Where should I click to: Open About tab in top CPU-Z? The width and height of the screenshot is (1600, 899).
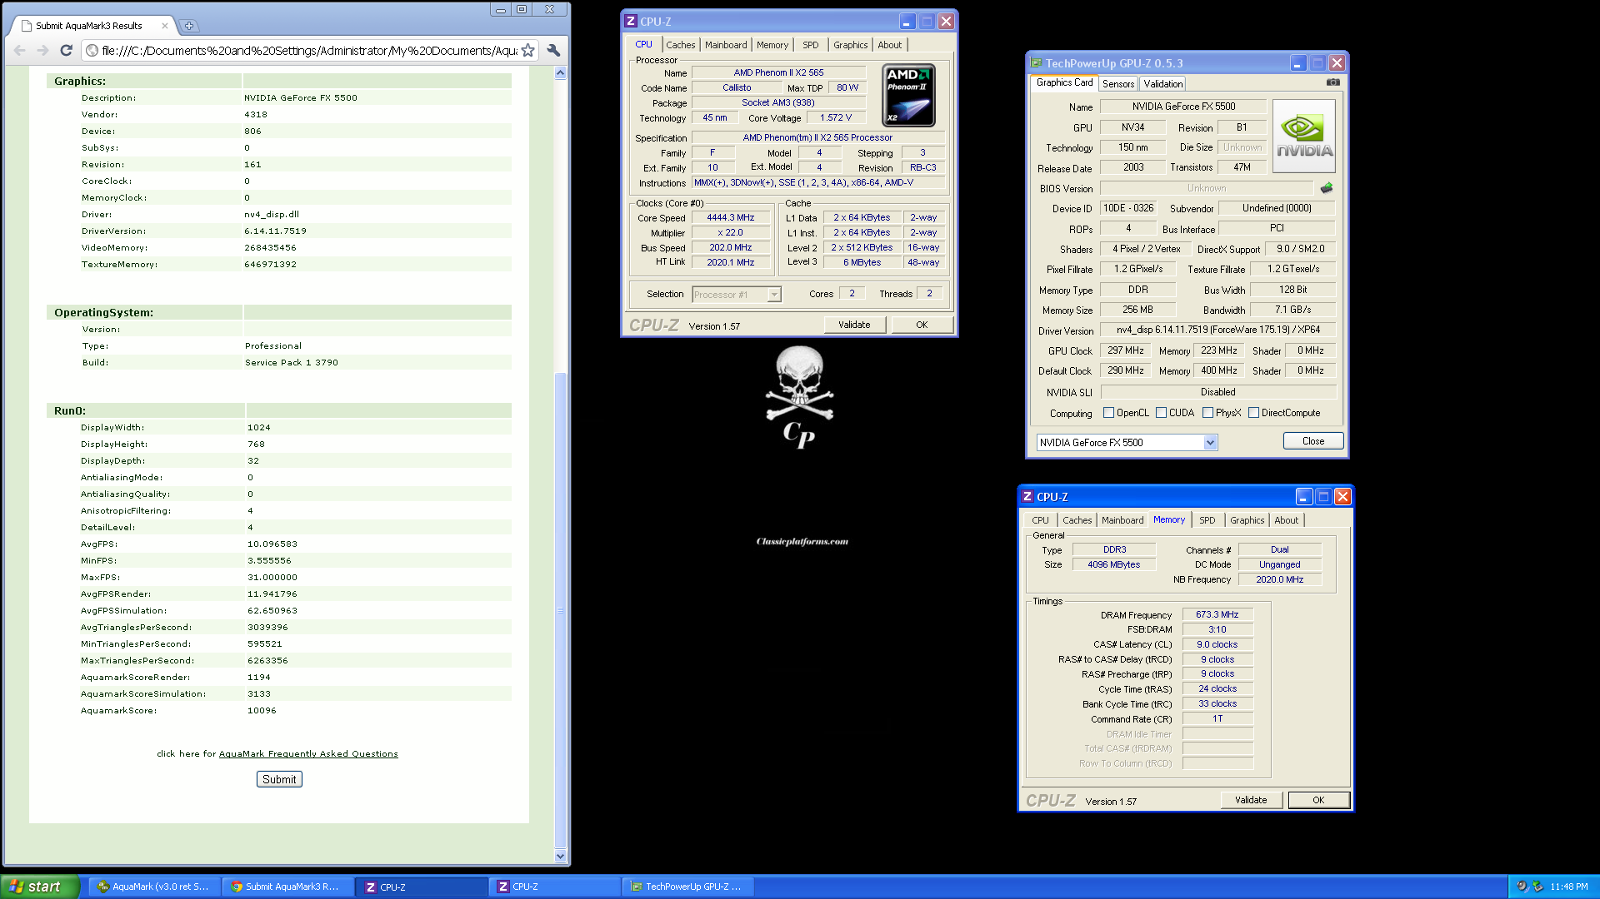click(x=890, y=45)
